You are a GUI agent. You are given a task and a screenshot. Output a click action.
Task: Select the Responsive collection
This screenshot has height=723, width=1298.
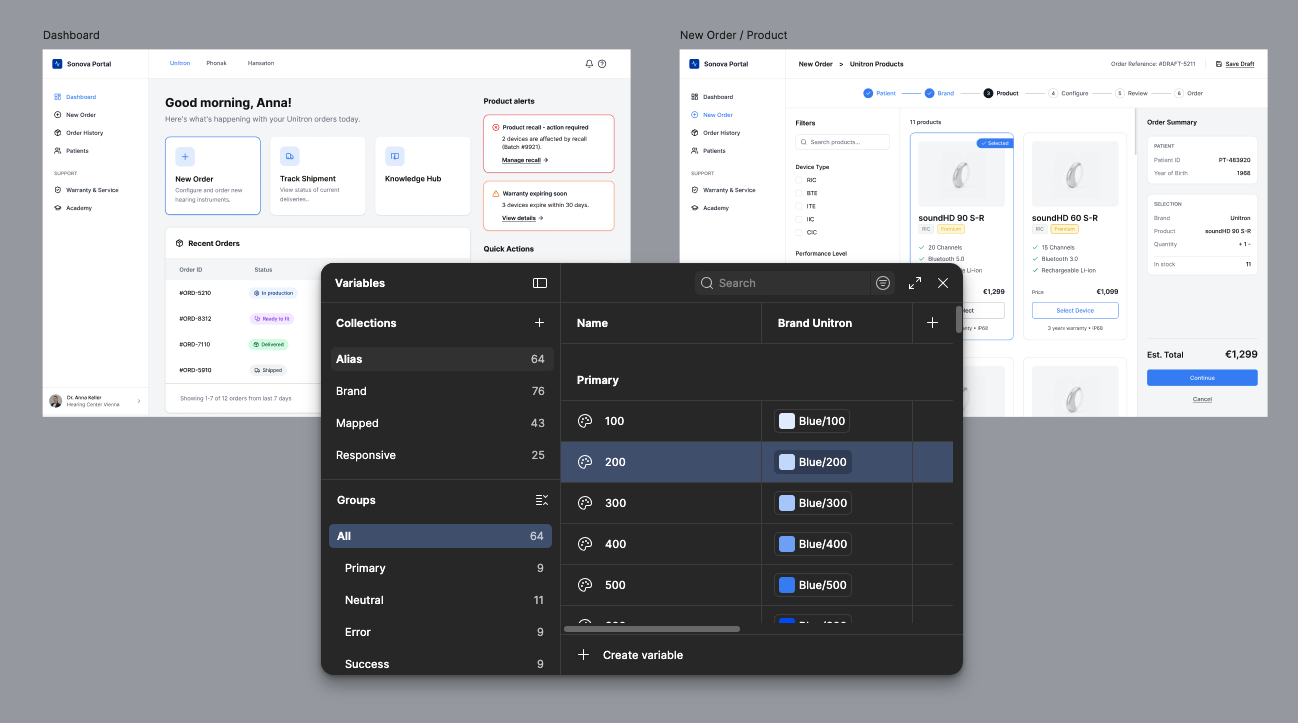(x=440, y=455)
